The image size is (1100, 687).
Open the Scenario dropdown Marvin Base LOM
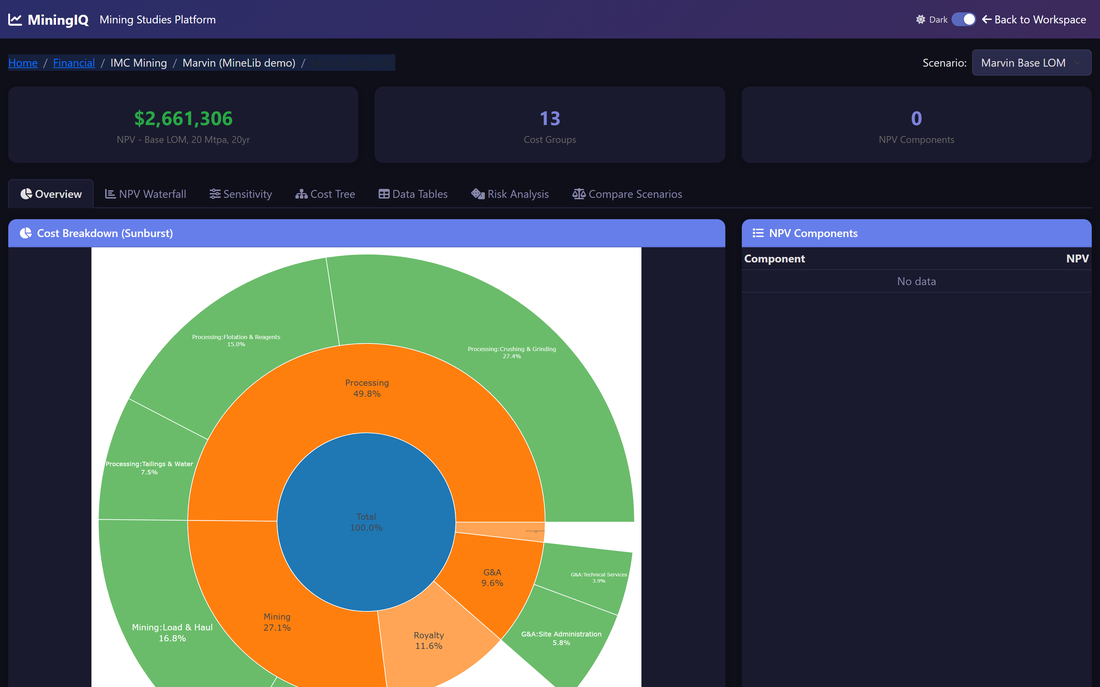(x=1031, y=62)
